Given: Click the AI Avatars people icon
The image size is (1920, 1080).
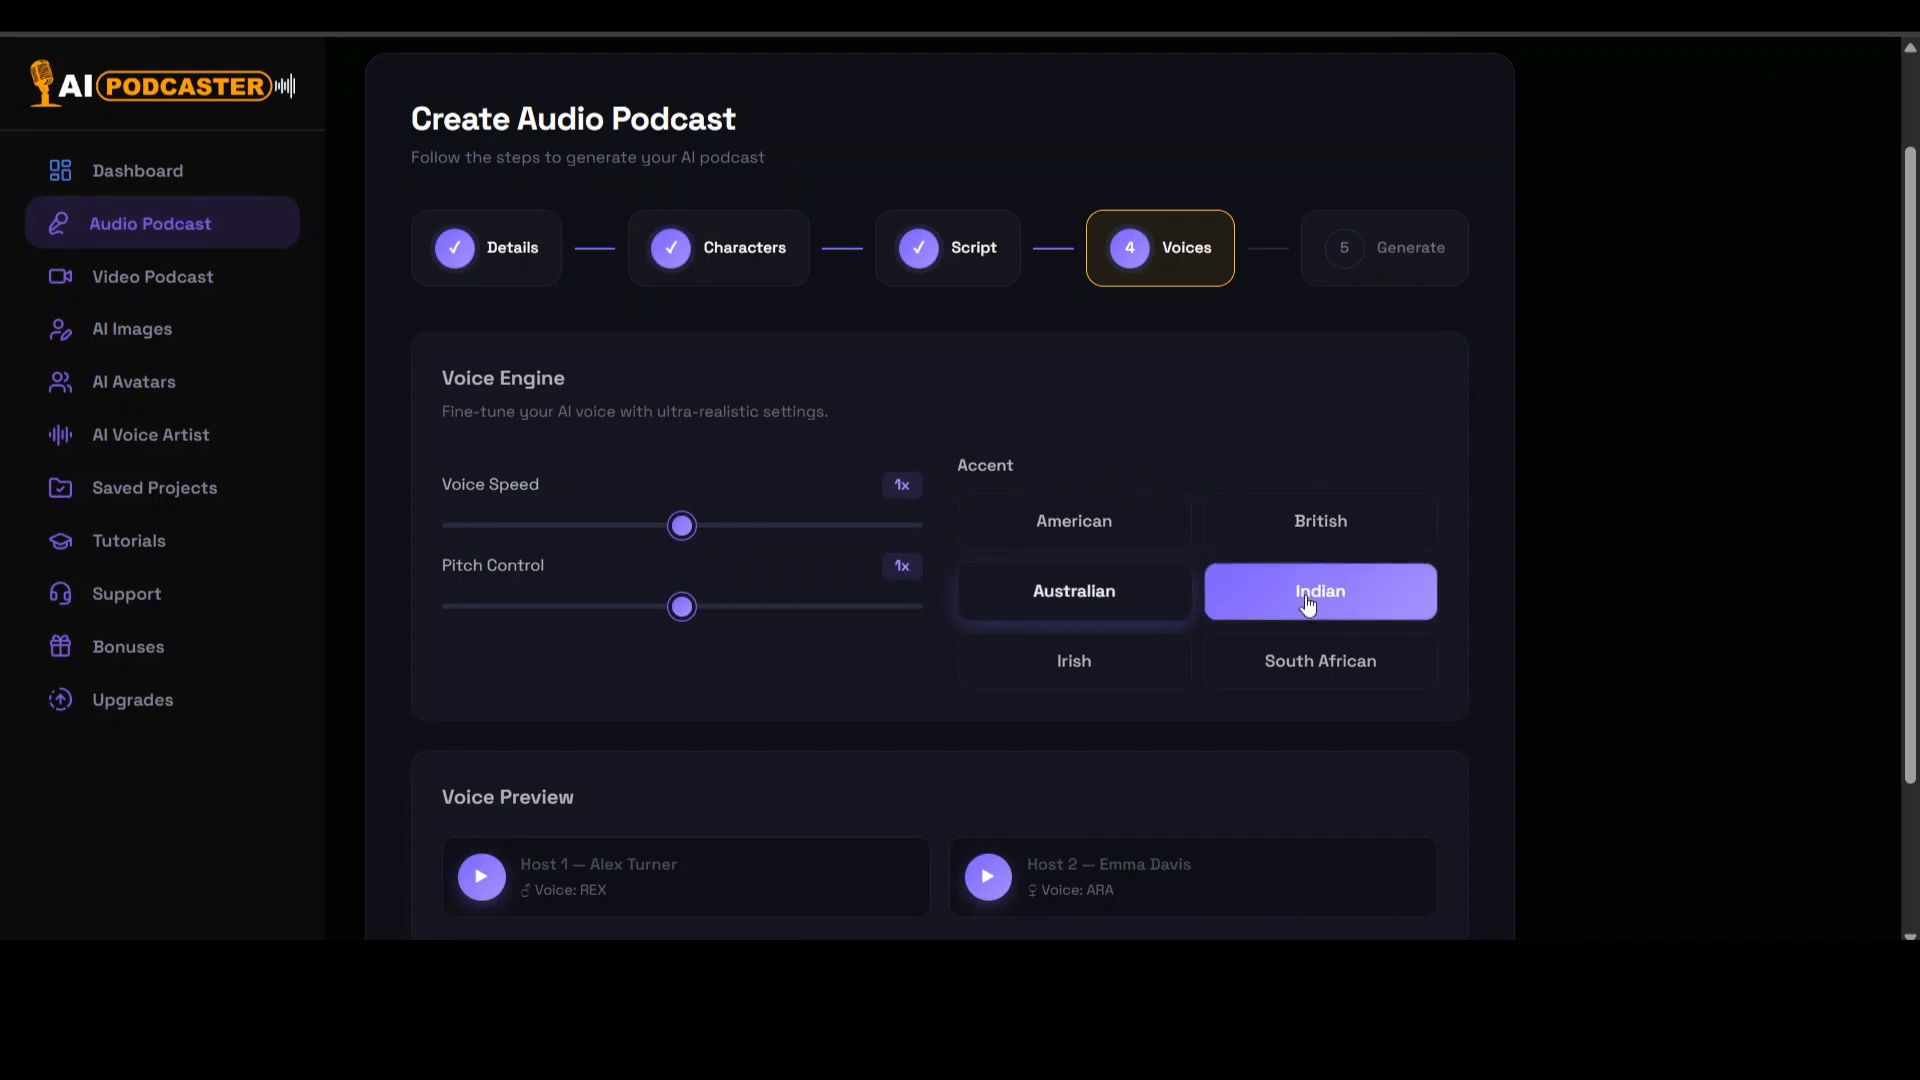Looking at the screenshot, I should [x=60, y=382].
